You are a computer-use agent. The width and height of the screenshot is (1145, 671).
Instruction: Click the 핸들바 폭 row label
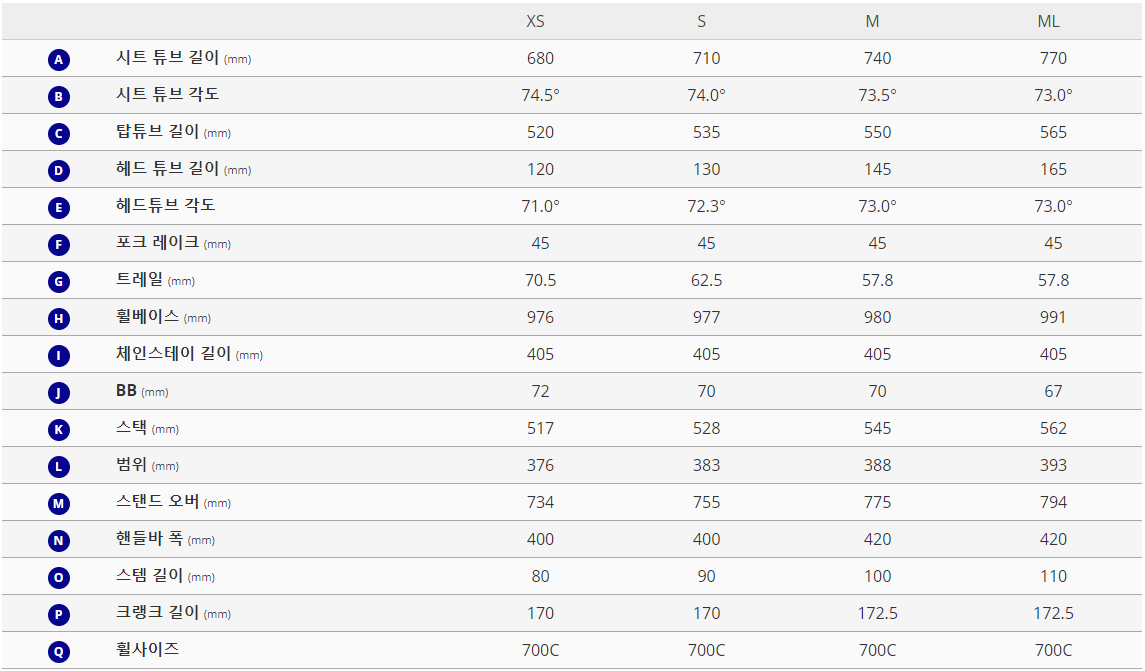(x=150, y=539)
